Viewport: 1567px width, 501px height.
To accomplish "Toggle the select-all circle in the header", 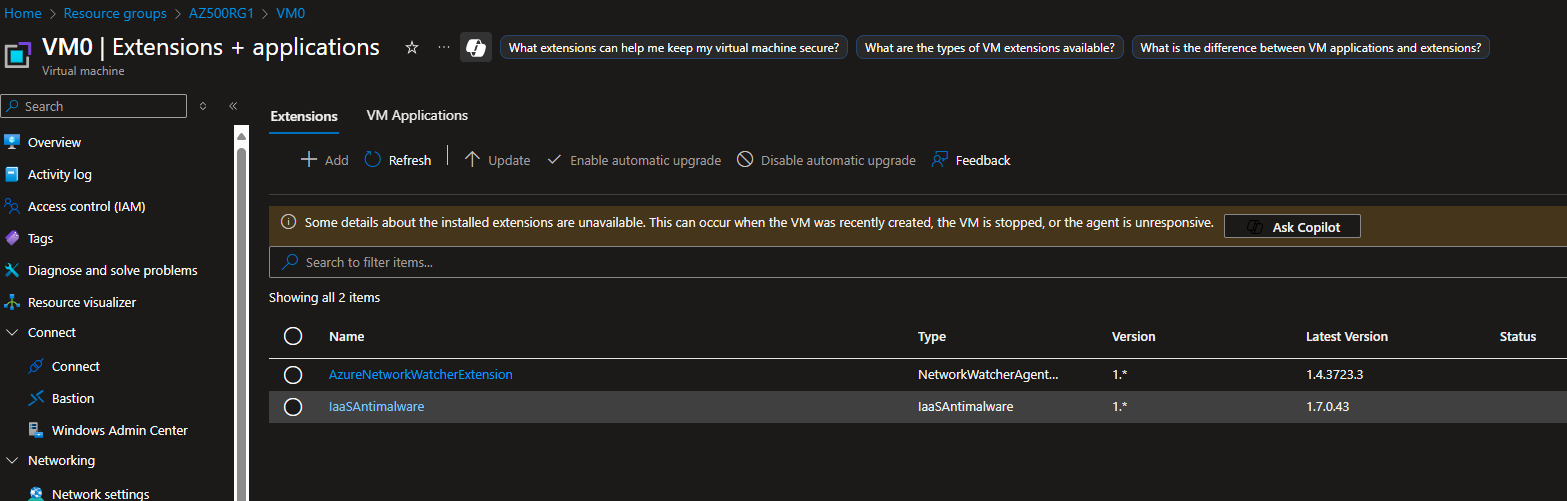I will pos(293,336).
